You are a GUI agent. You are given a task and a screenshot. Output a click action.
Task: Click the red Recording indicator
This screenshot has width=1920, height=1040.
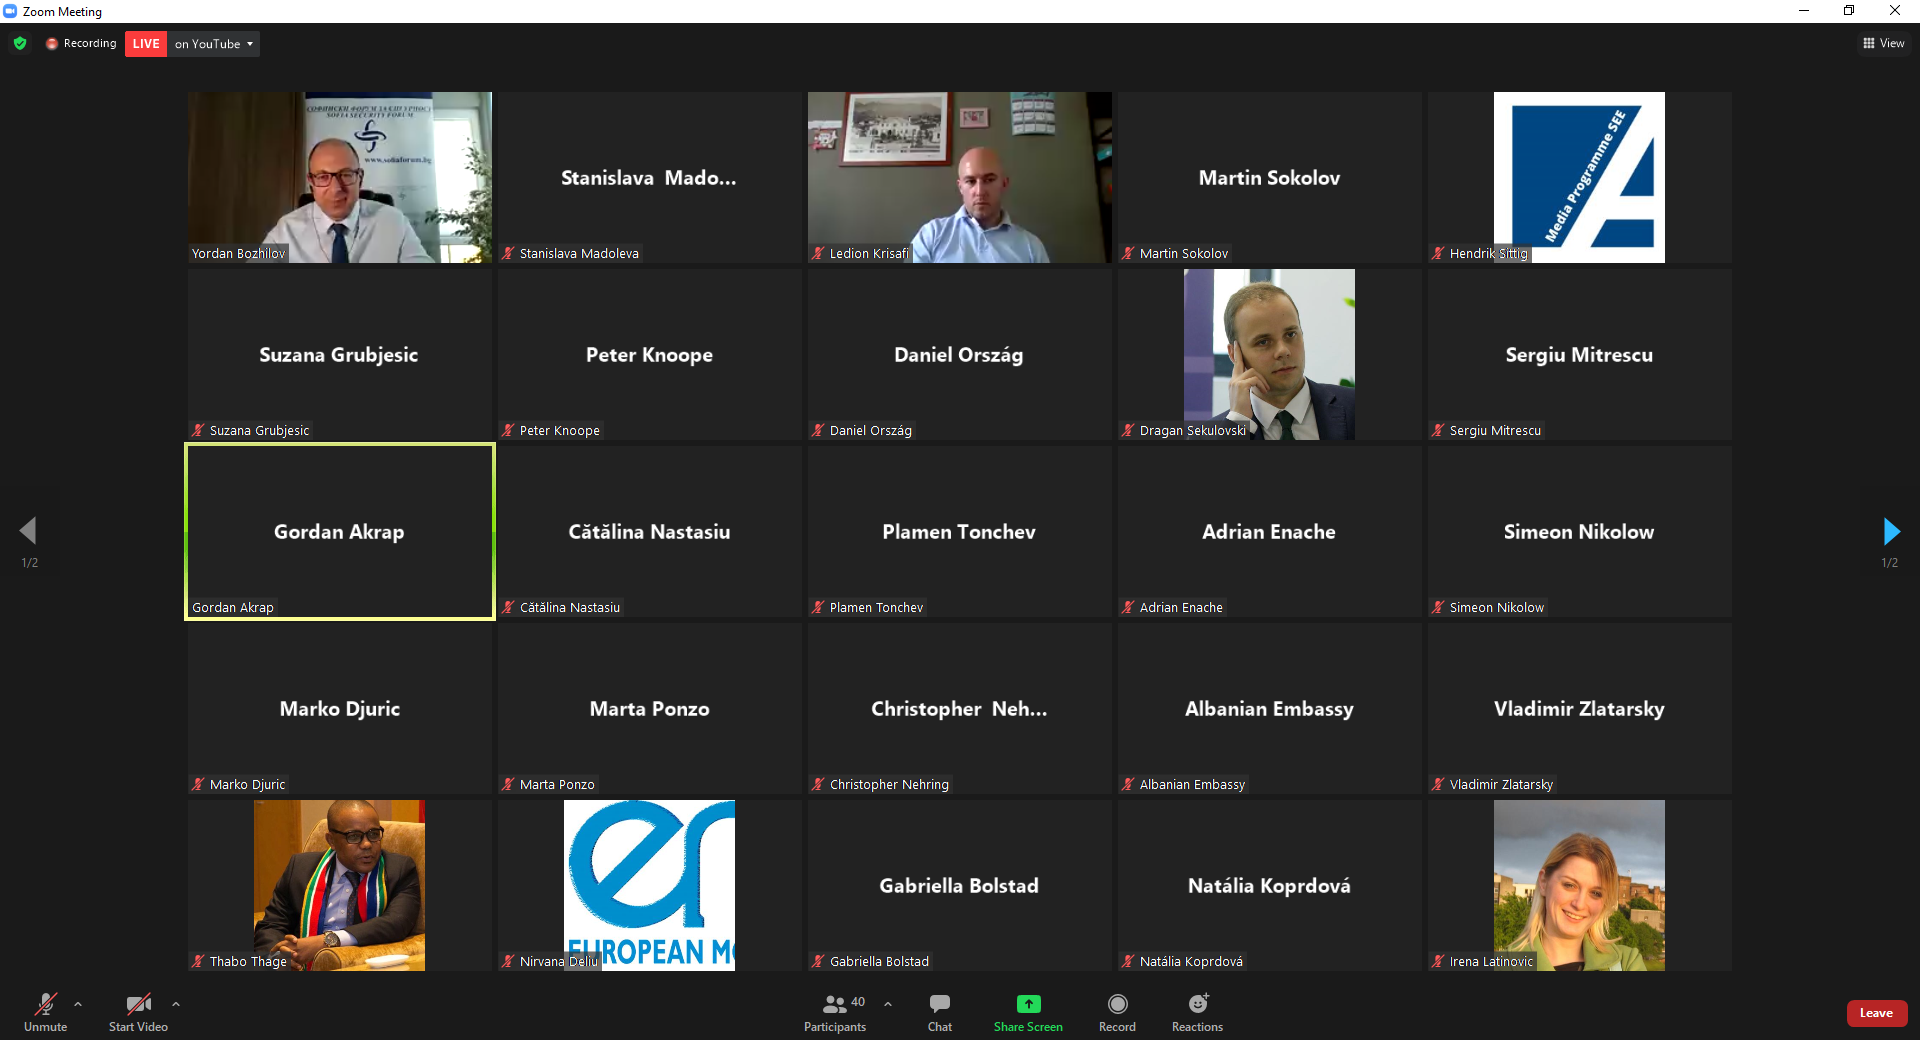point(81,44)
